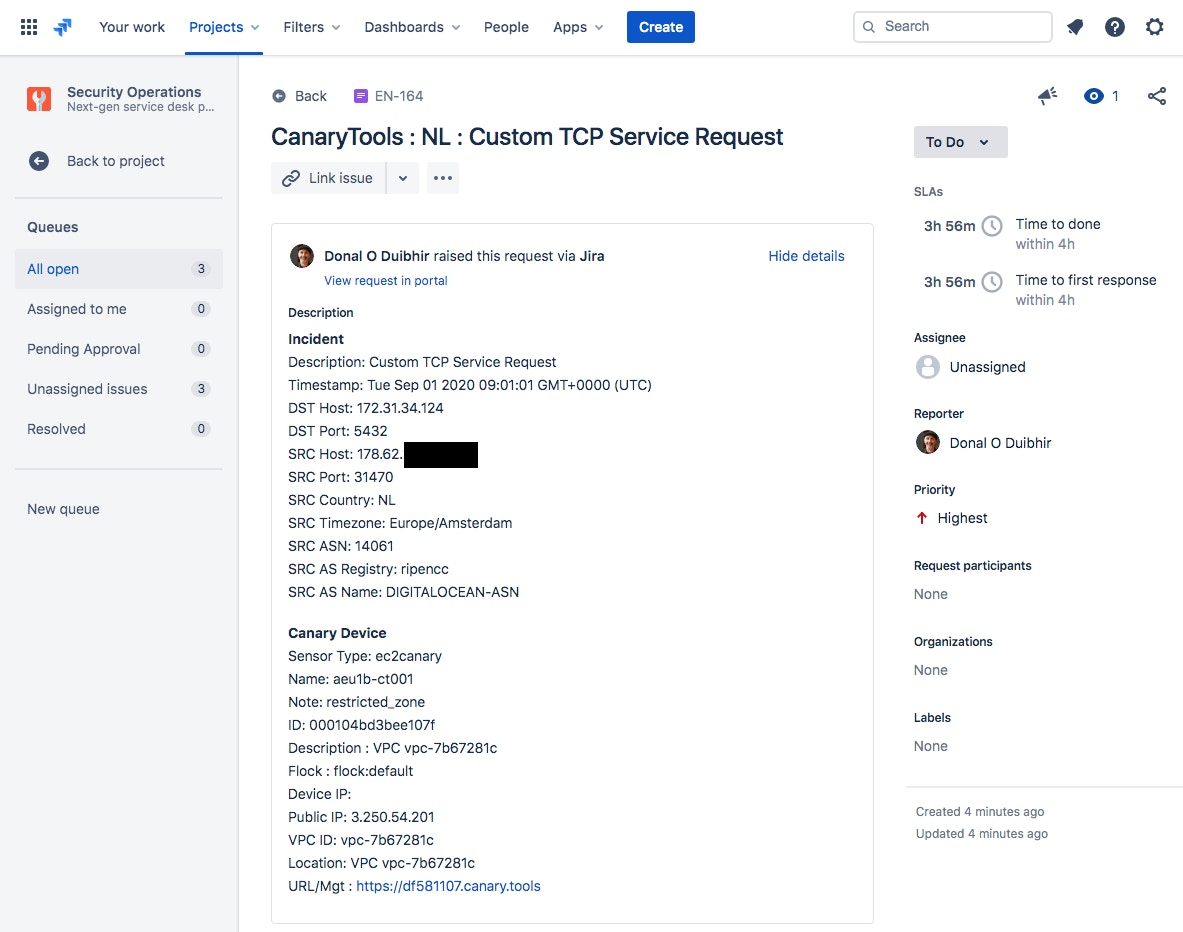
Task: Open Your work menu item
Action: click(x=132, y=27)
